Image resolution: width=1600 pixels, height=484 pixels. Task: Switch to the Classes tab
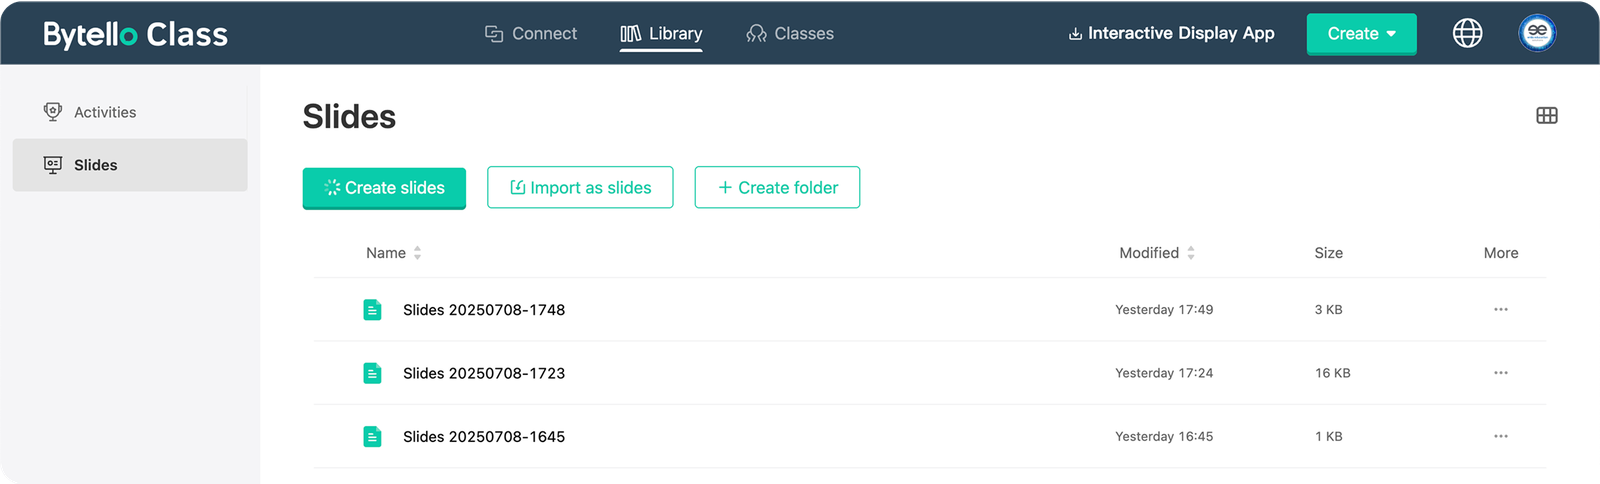790,34
